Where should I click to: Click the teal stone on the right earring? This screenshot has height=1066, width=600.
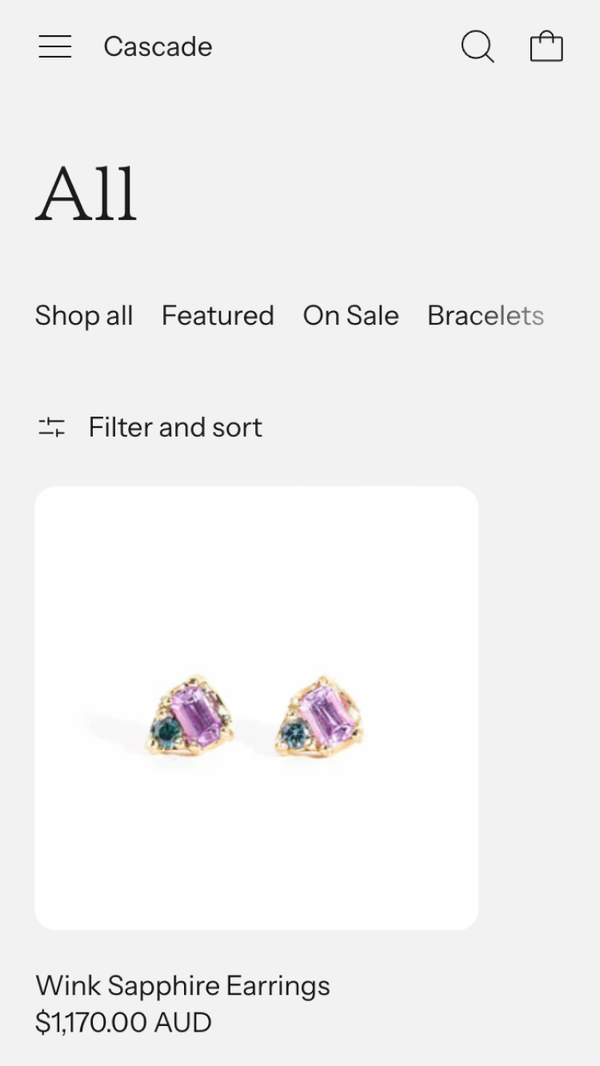tap(296, 734)
